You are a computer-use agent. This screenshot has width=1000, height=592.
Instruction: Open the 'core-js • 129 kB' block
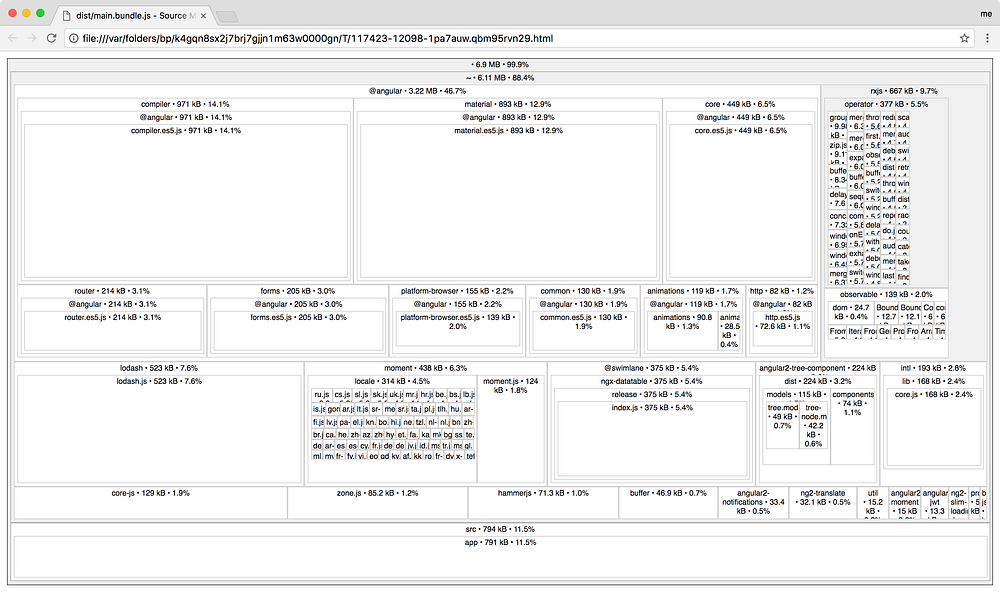point(151,503)
